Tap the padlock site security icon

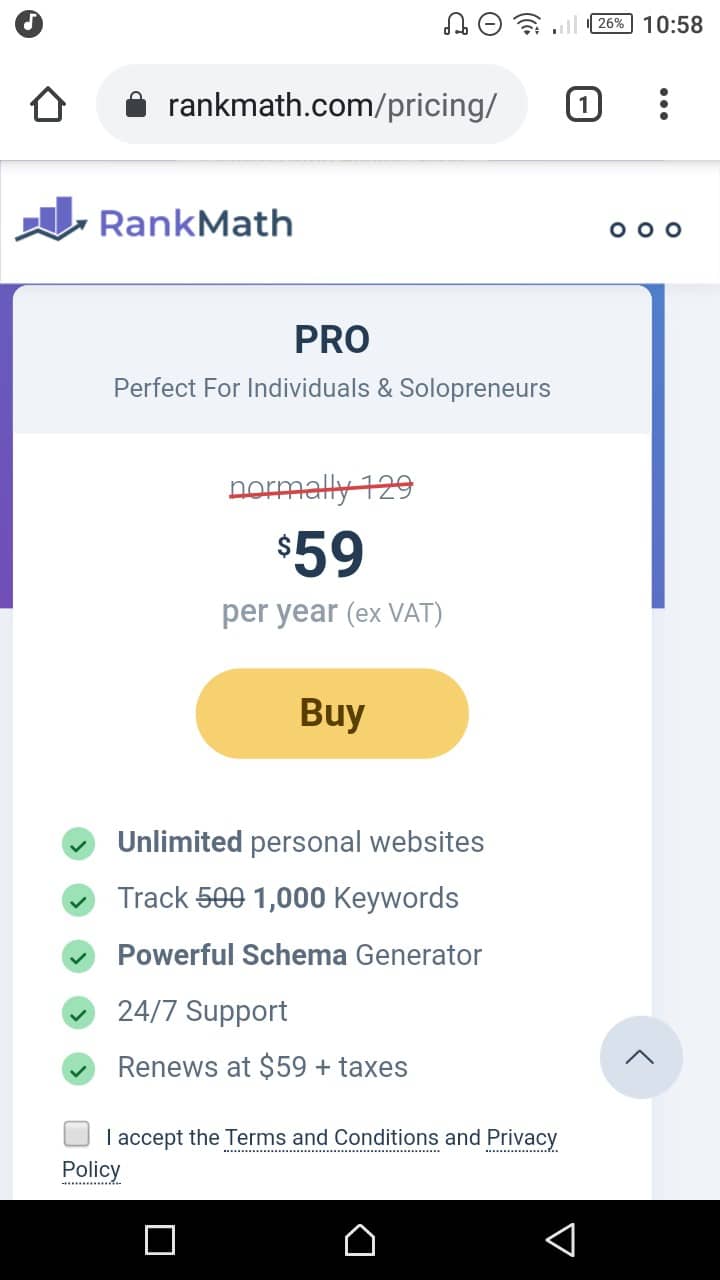137,105
